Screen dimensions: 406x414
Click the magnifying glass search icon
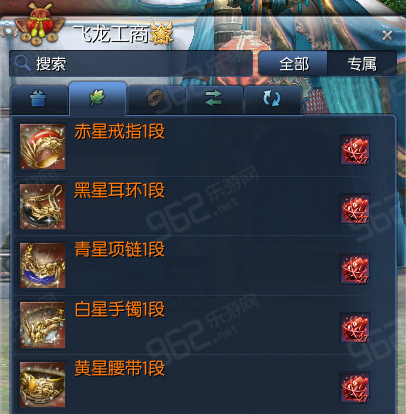pyautogui.click(x=22, y=63)
